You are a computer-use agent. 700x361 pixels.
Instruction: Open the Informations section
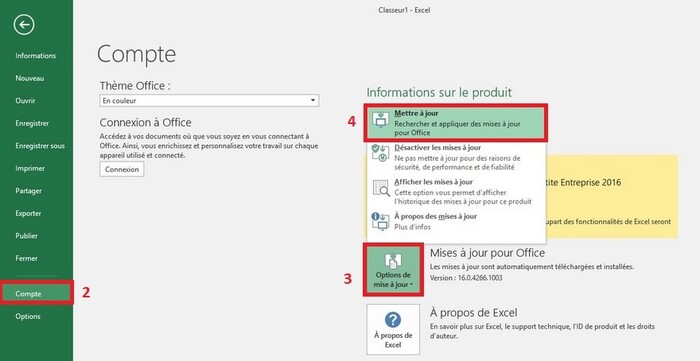(36, 56)
